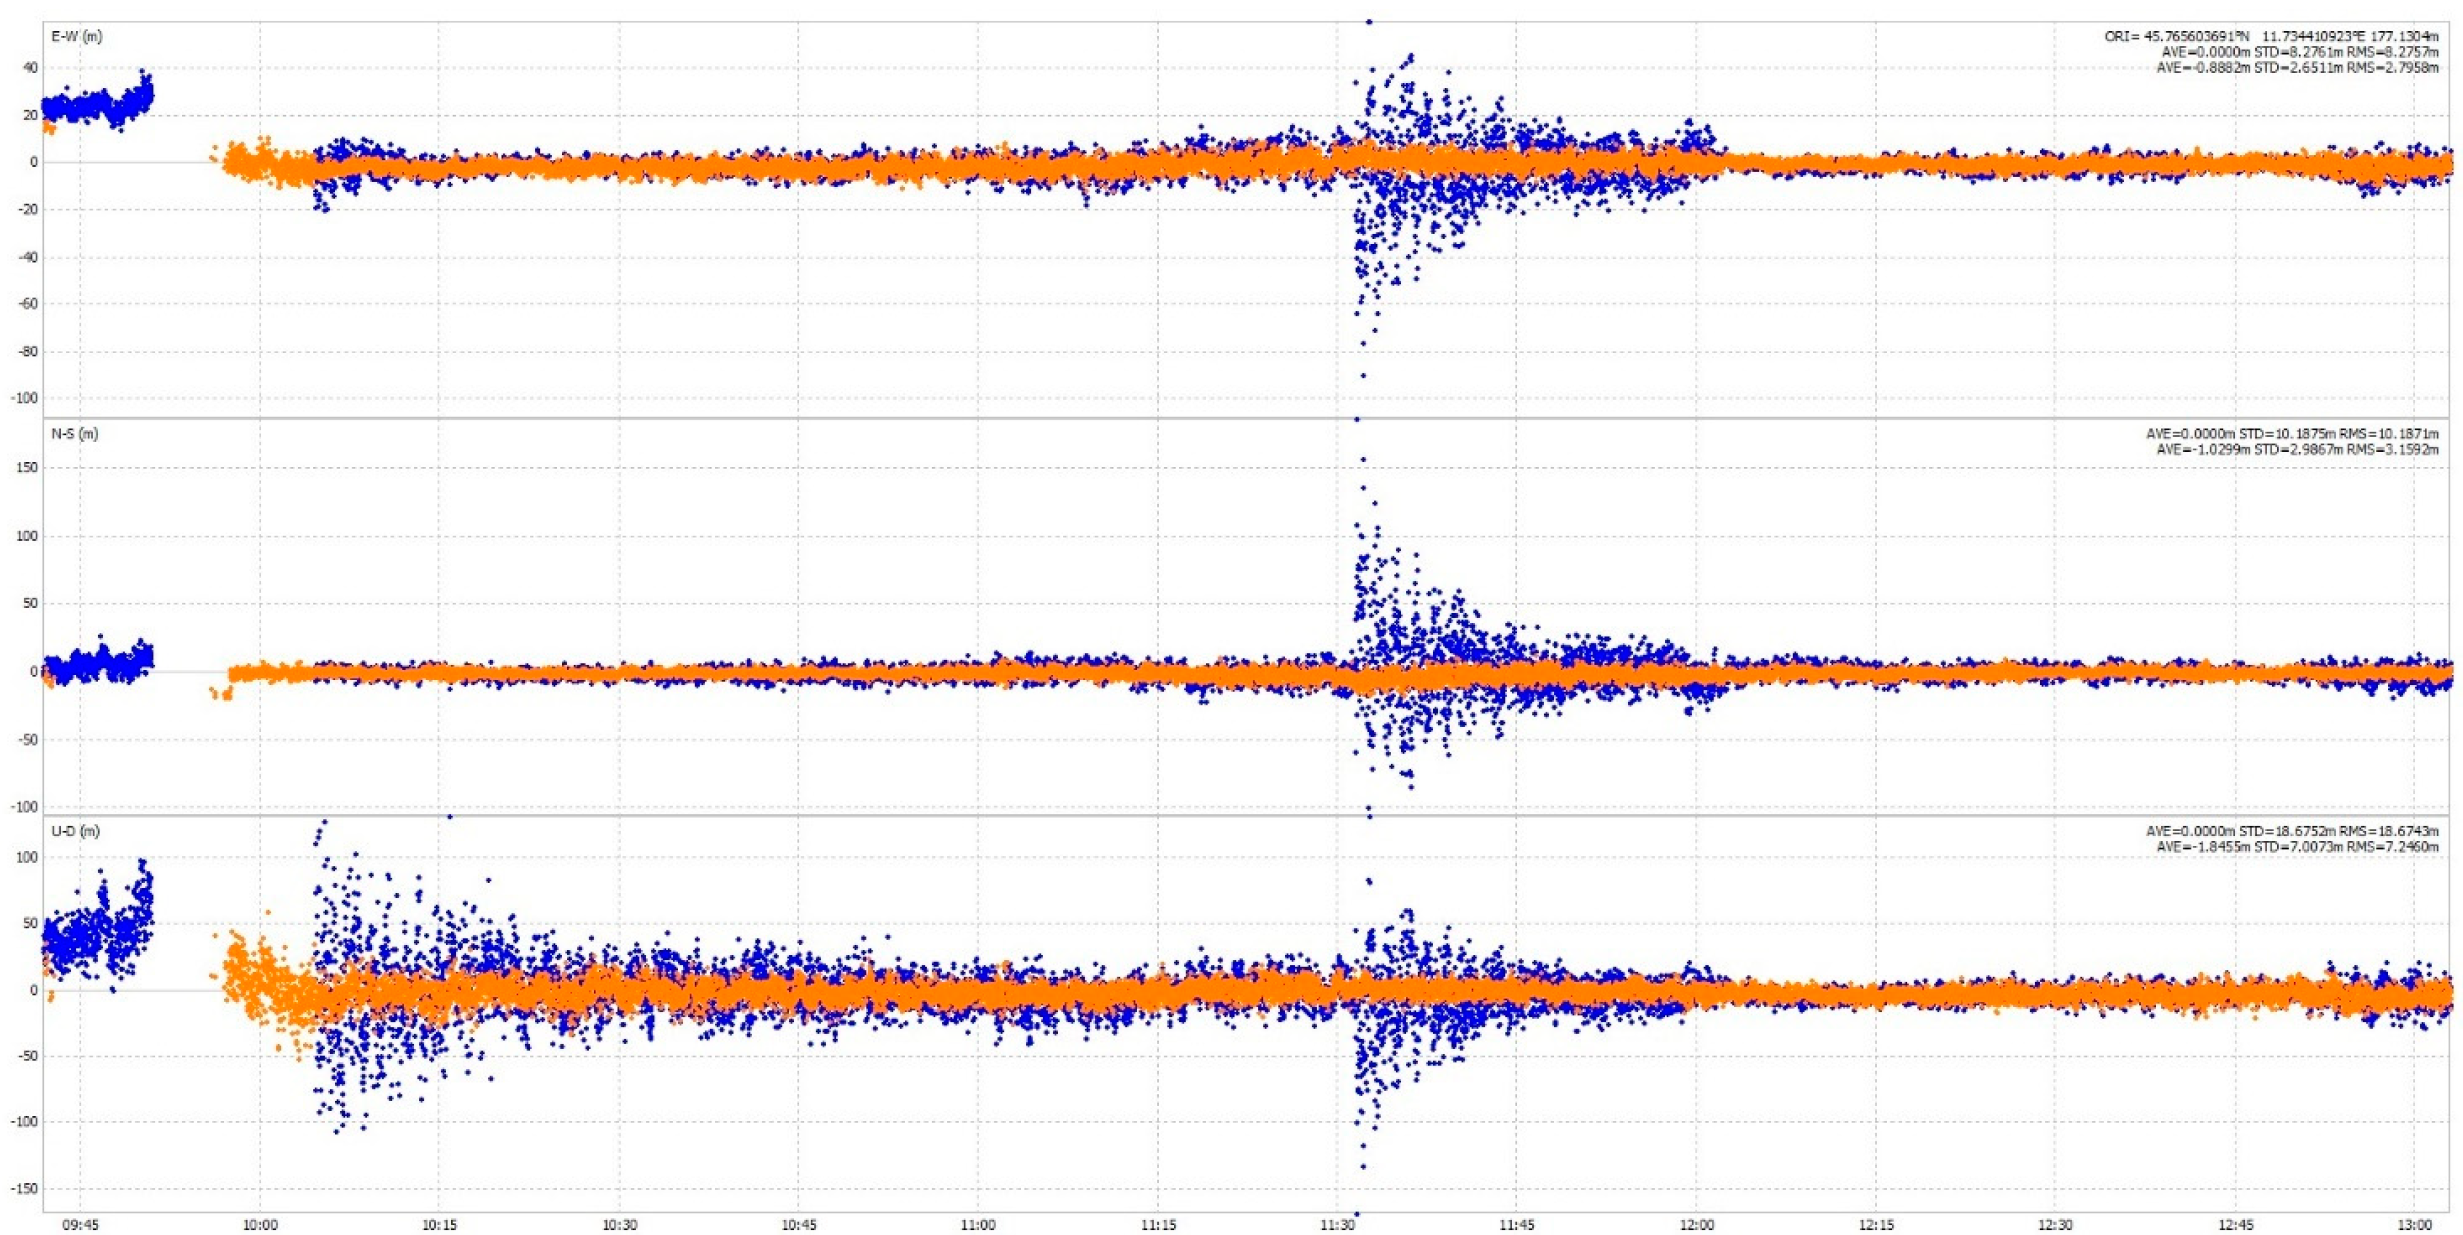
Task: Select the ORI origin coordinates text
Action: [x=2270, y=37]
